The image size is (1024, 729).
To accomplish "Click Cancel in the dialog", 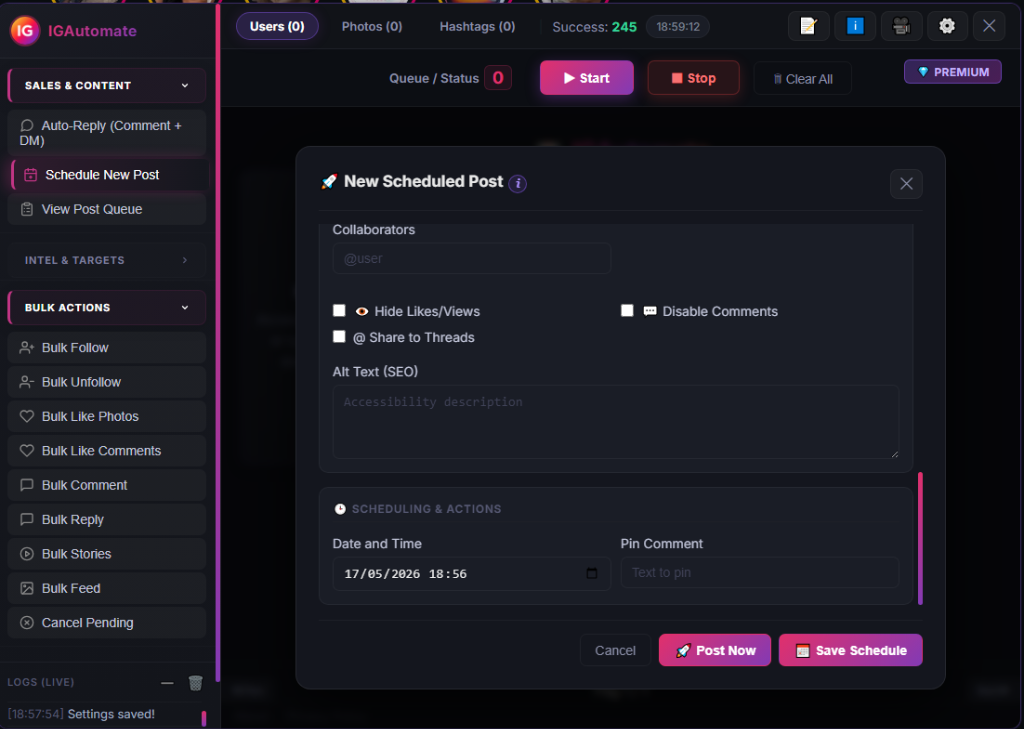I will pos(615,650).
